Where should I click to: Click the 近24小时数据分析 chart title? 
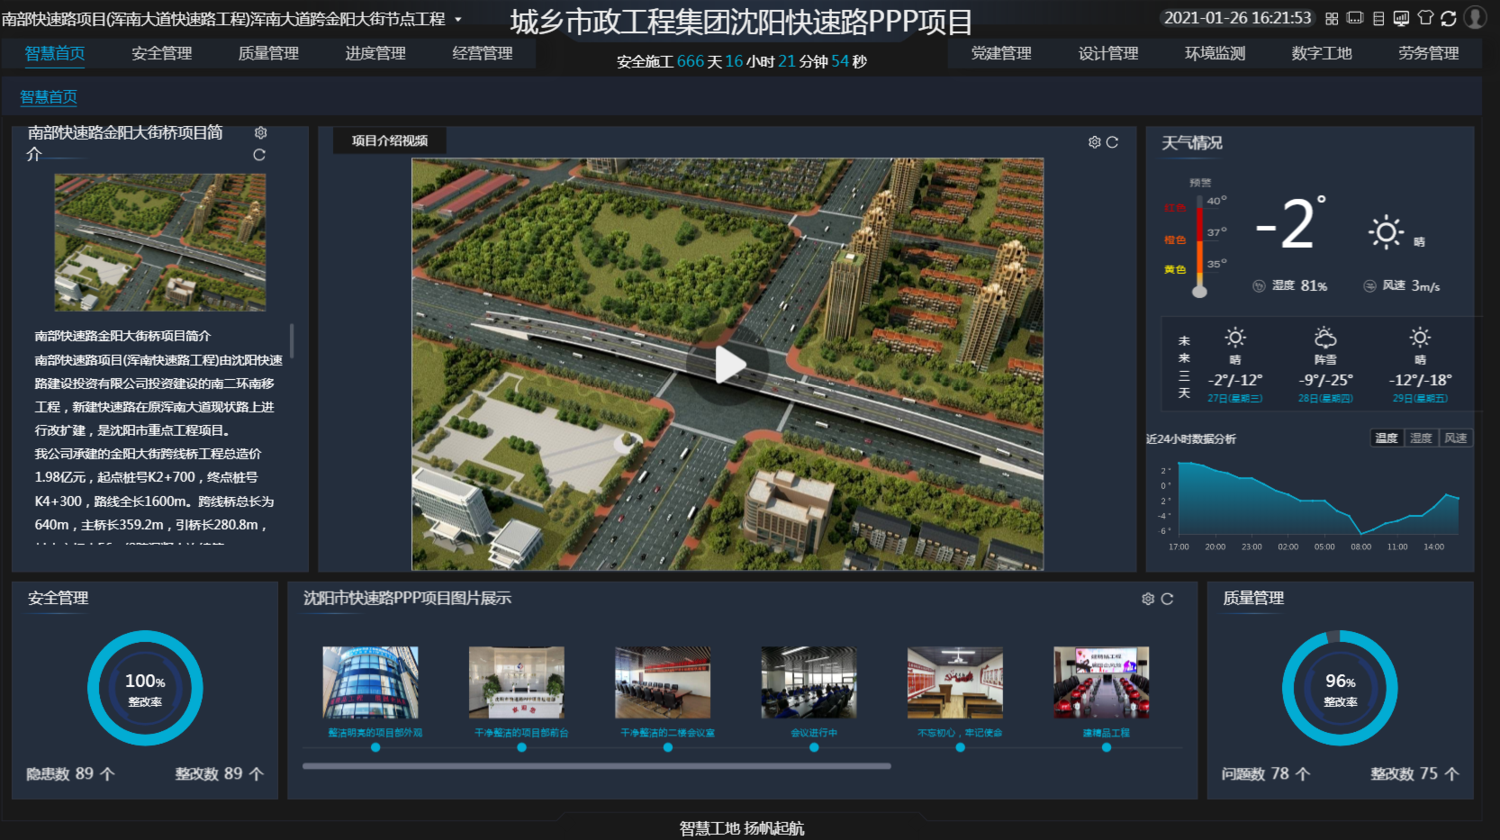point(1191,439)
